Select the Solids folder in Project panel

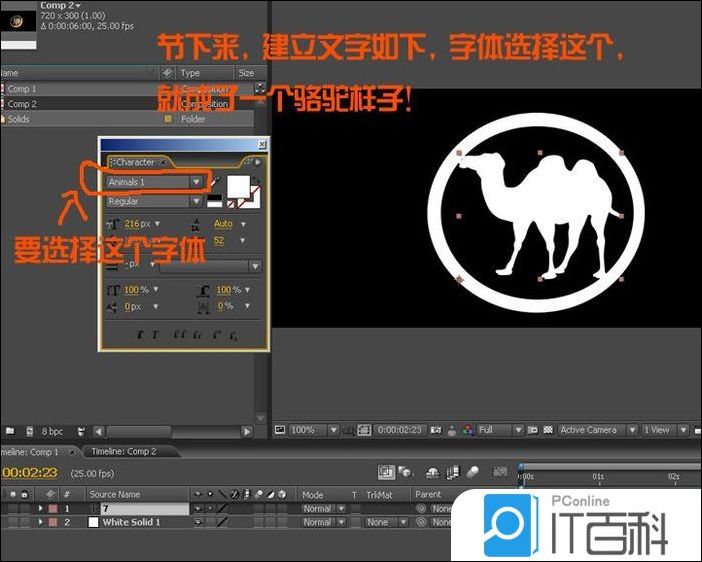click(x=18, y=119)
